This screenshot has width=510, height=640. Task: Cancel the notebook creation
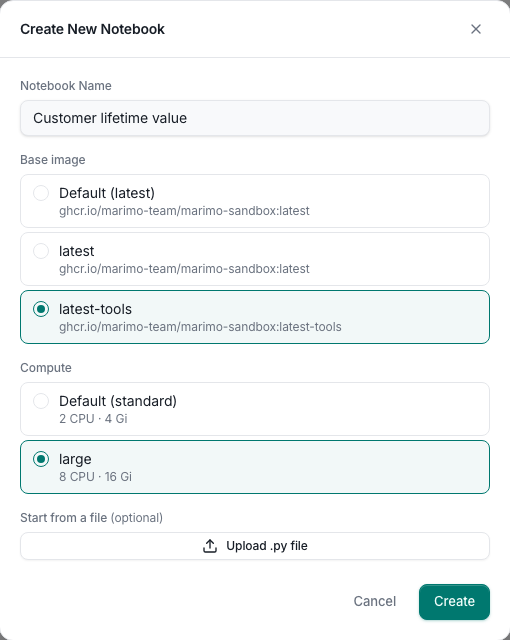pos(375,601)
